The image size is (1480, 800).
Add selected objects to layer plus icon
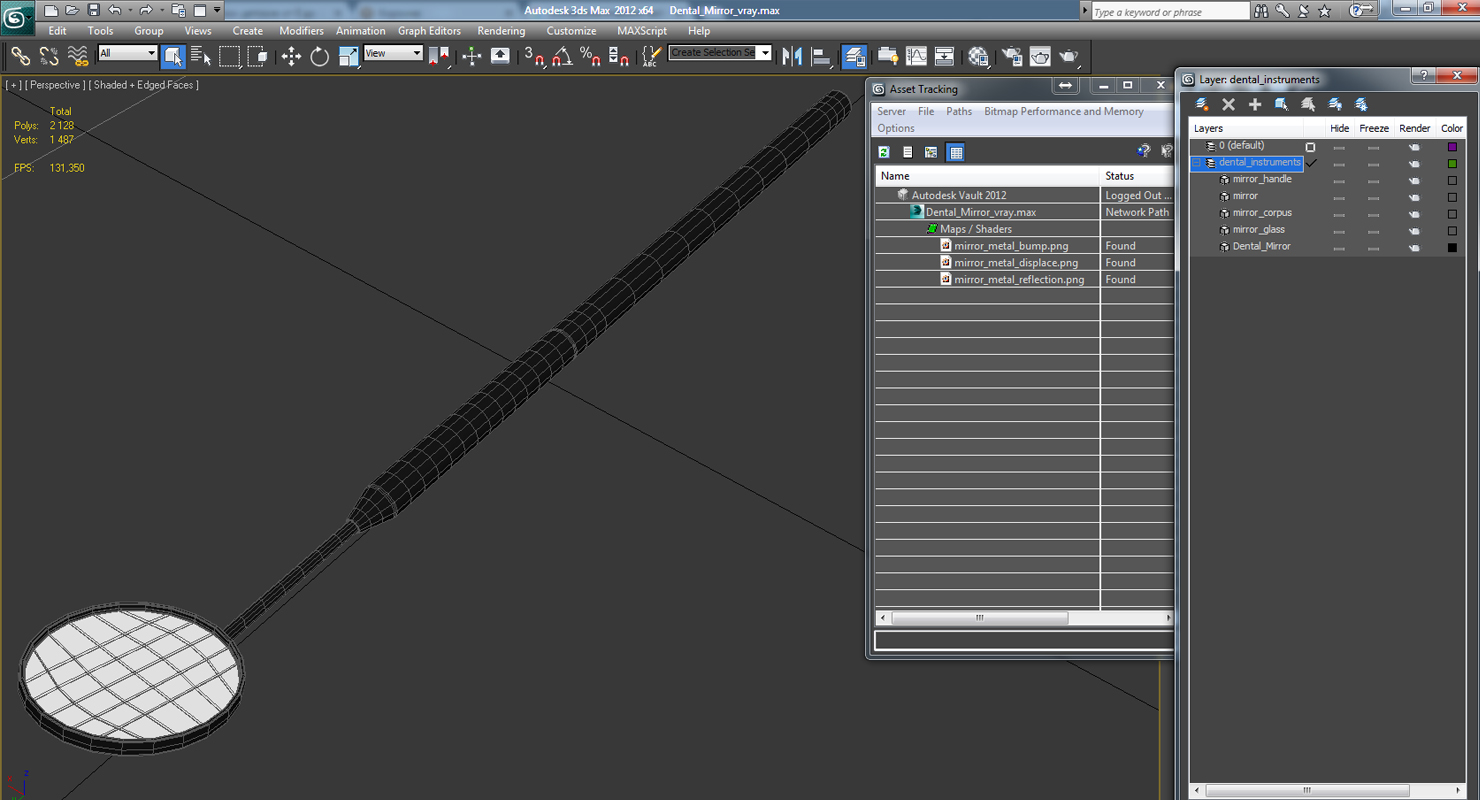click(1255, 104)
